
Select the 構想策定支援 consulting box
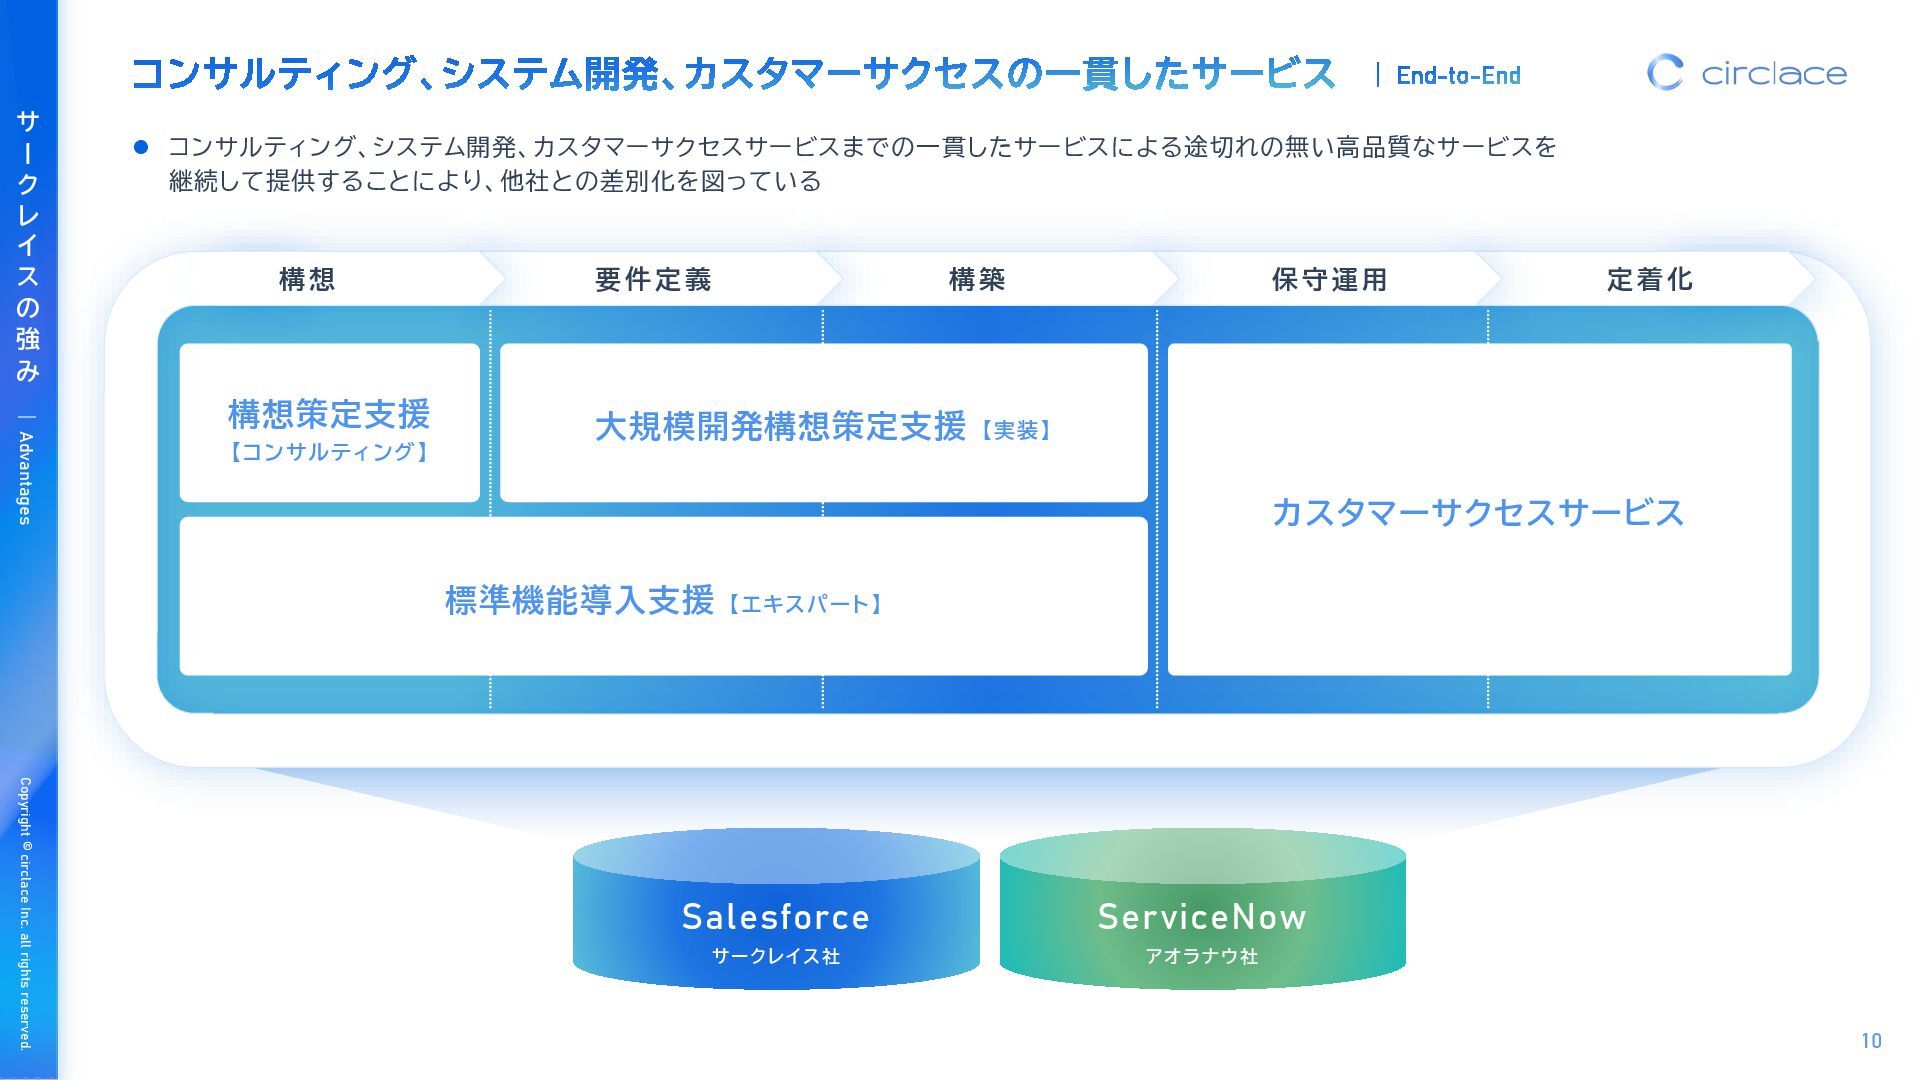click(x=330, y=423)
